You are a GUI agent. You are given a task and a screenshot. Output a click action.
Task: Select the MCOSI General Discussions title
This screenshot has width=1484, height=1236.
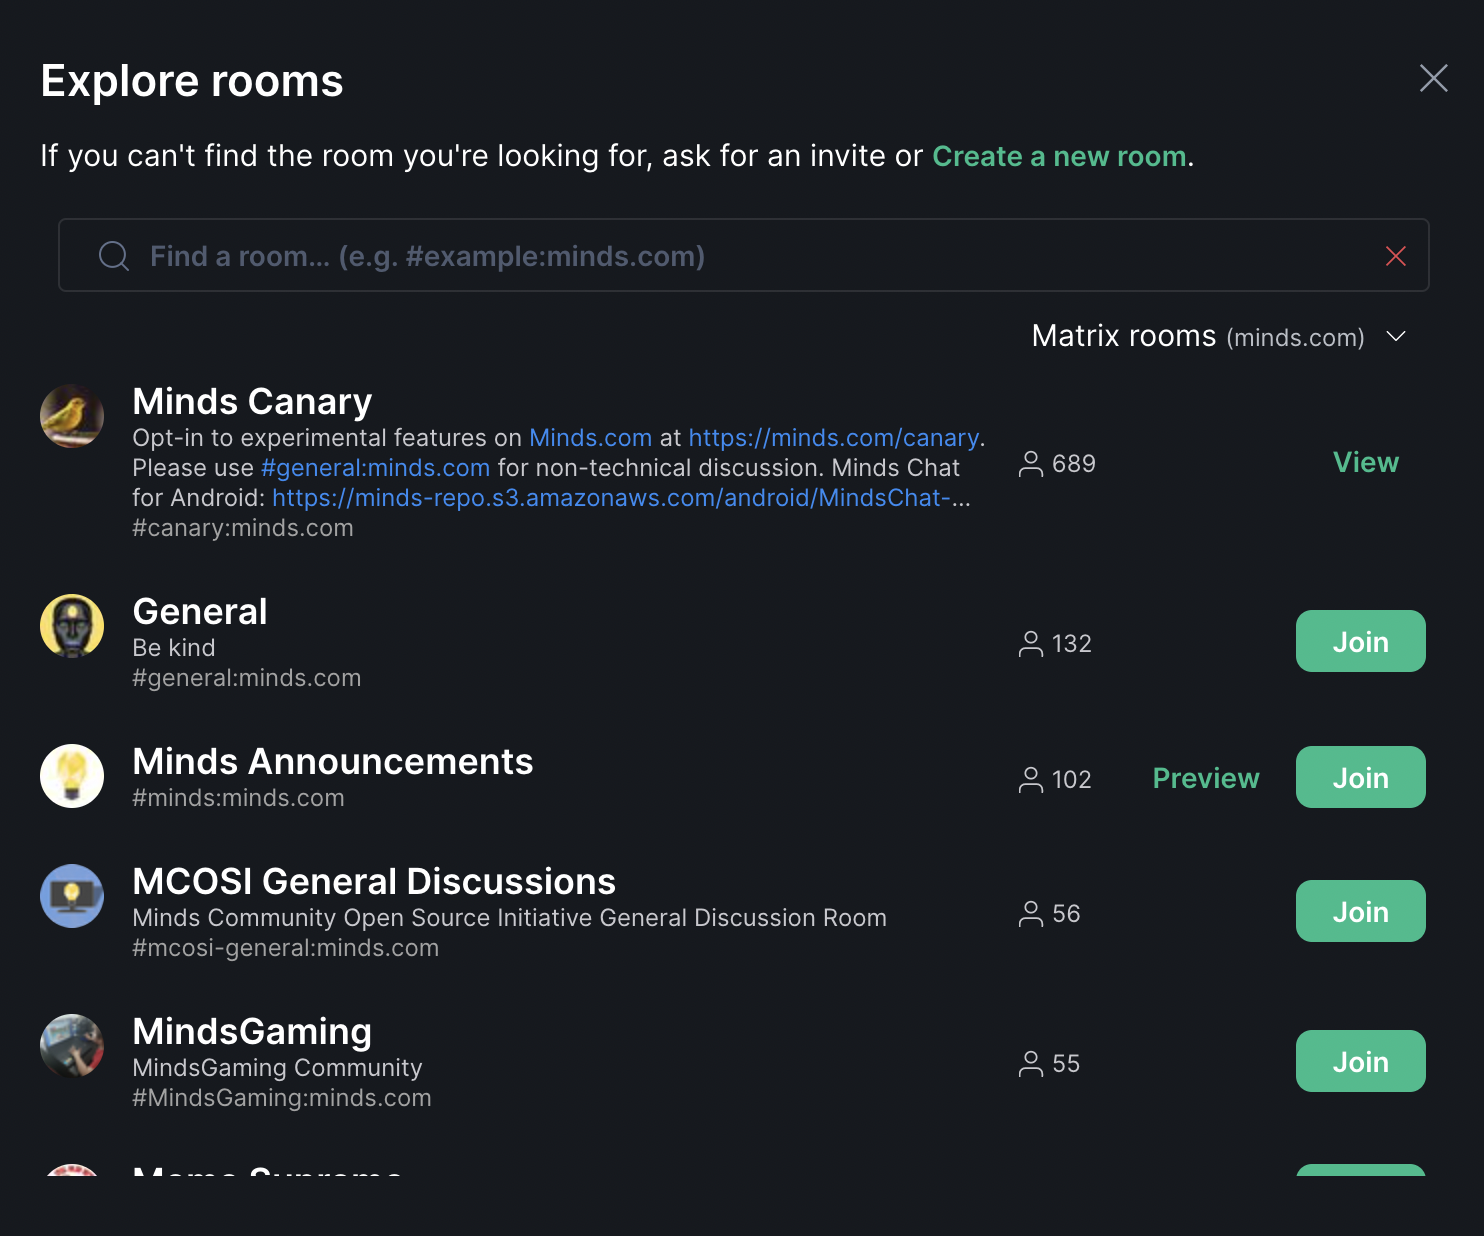(x=374, y=881)
